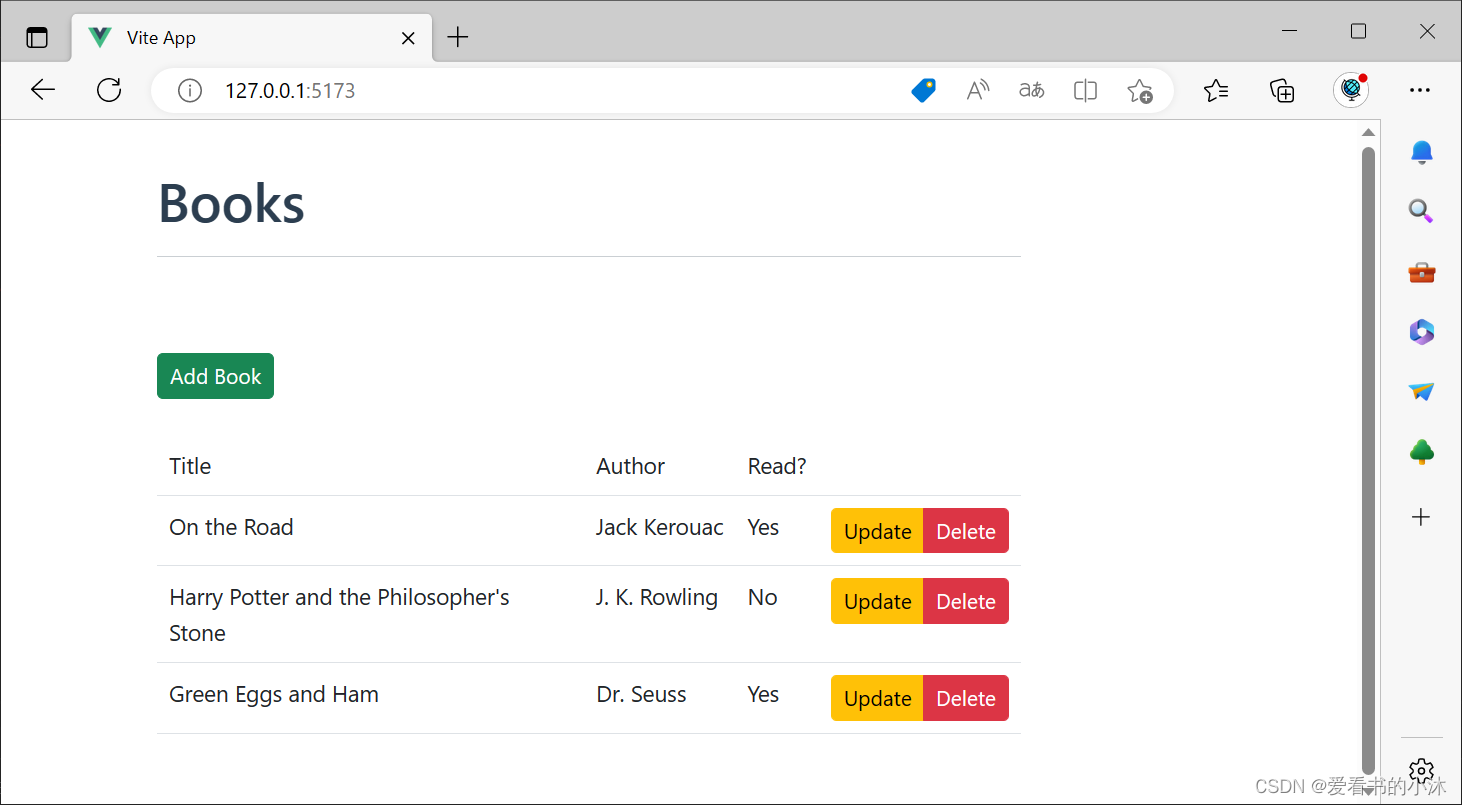The height and width of the screenshot is (805, 1462).
Task: Click the read aloud icon
Action: [978, 91]
